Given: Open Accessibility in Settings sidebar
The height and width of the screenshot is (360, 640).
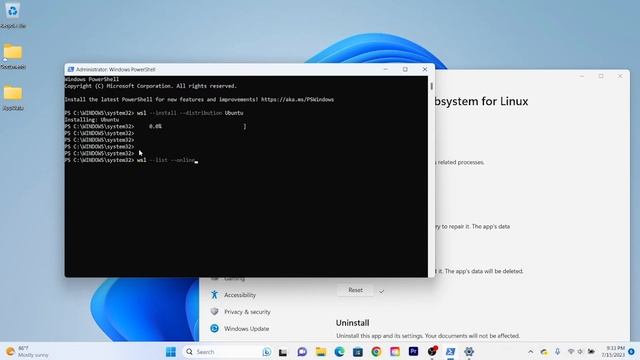Looking at the screenshot, I should coord(240,295).
